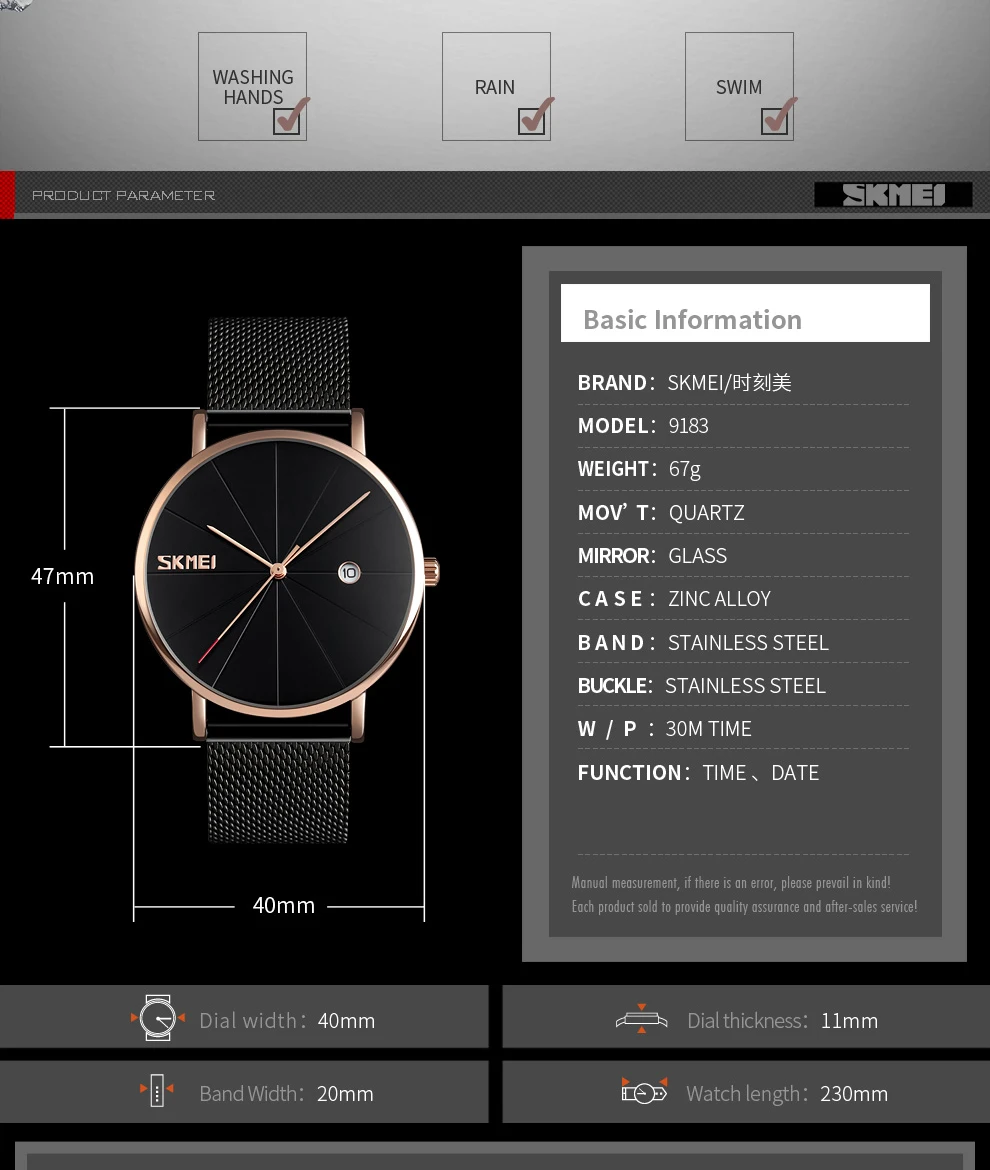Click the RAIN label
Screen dimensions: 990x1170
coord(495,87)
